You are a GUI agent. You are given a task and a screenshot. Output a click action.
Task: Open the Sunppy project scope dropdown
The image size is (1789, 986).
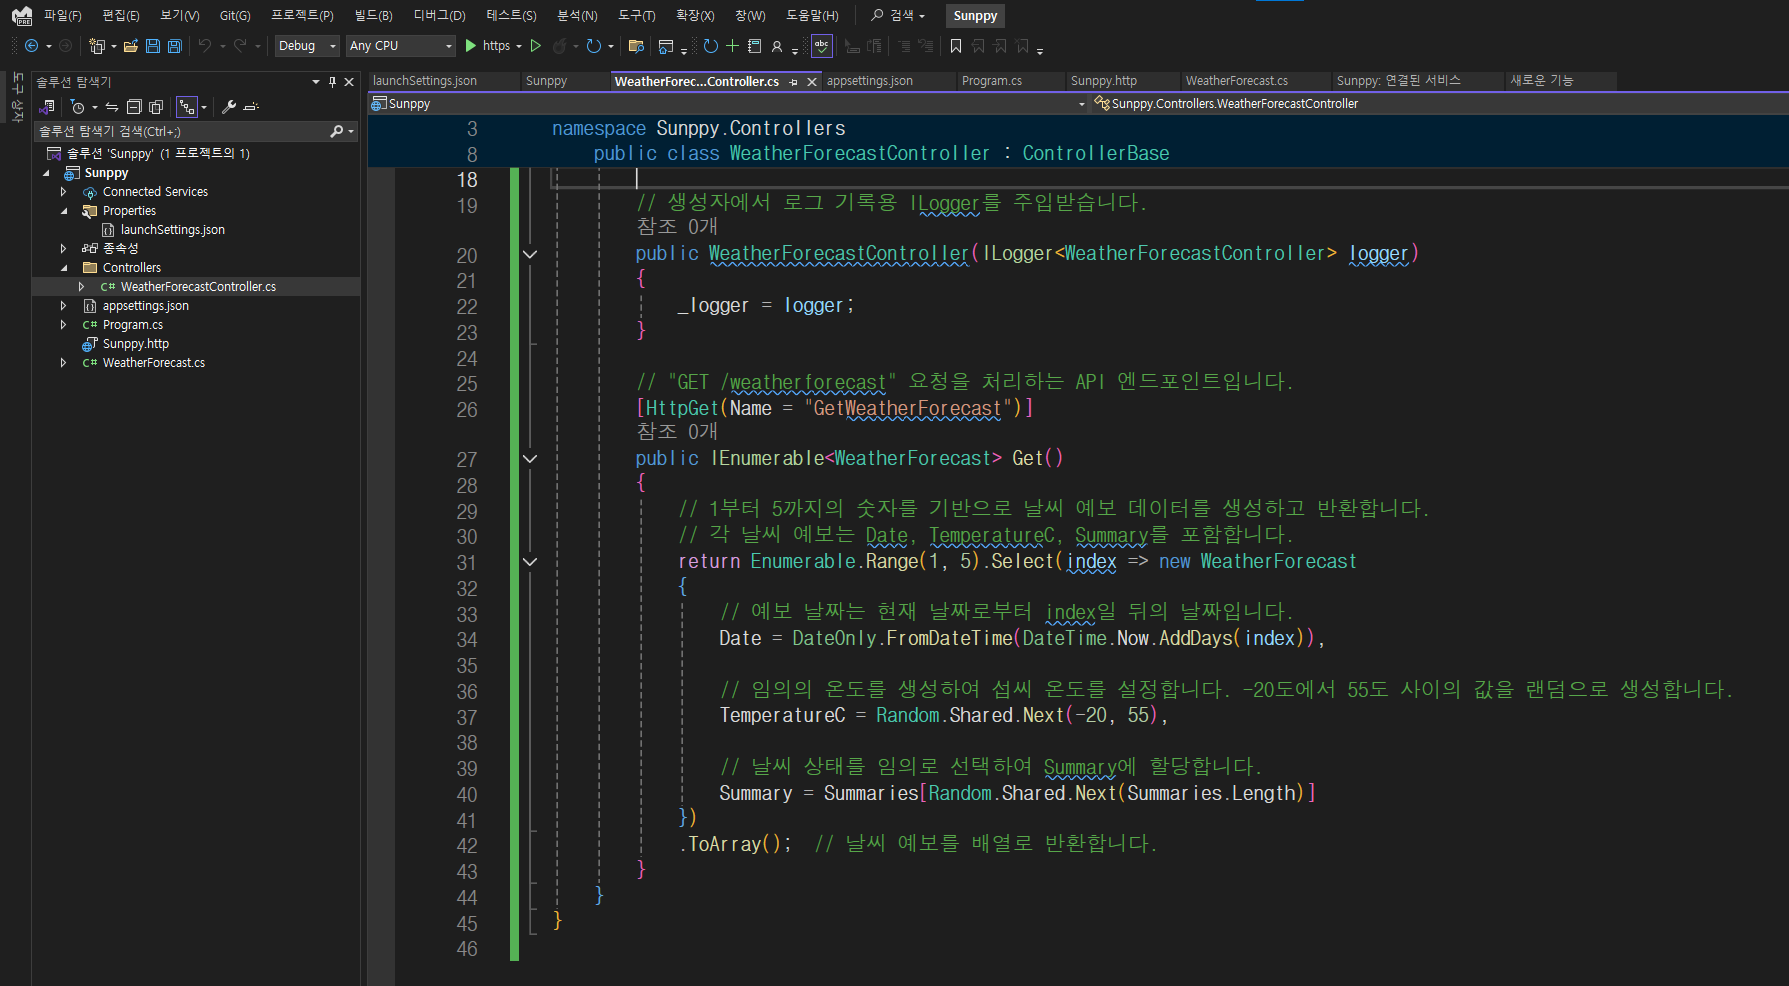click(x=728, y=104)
